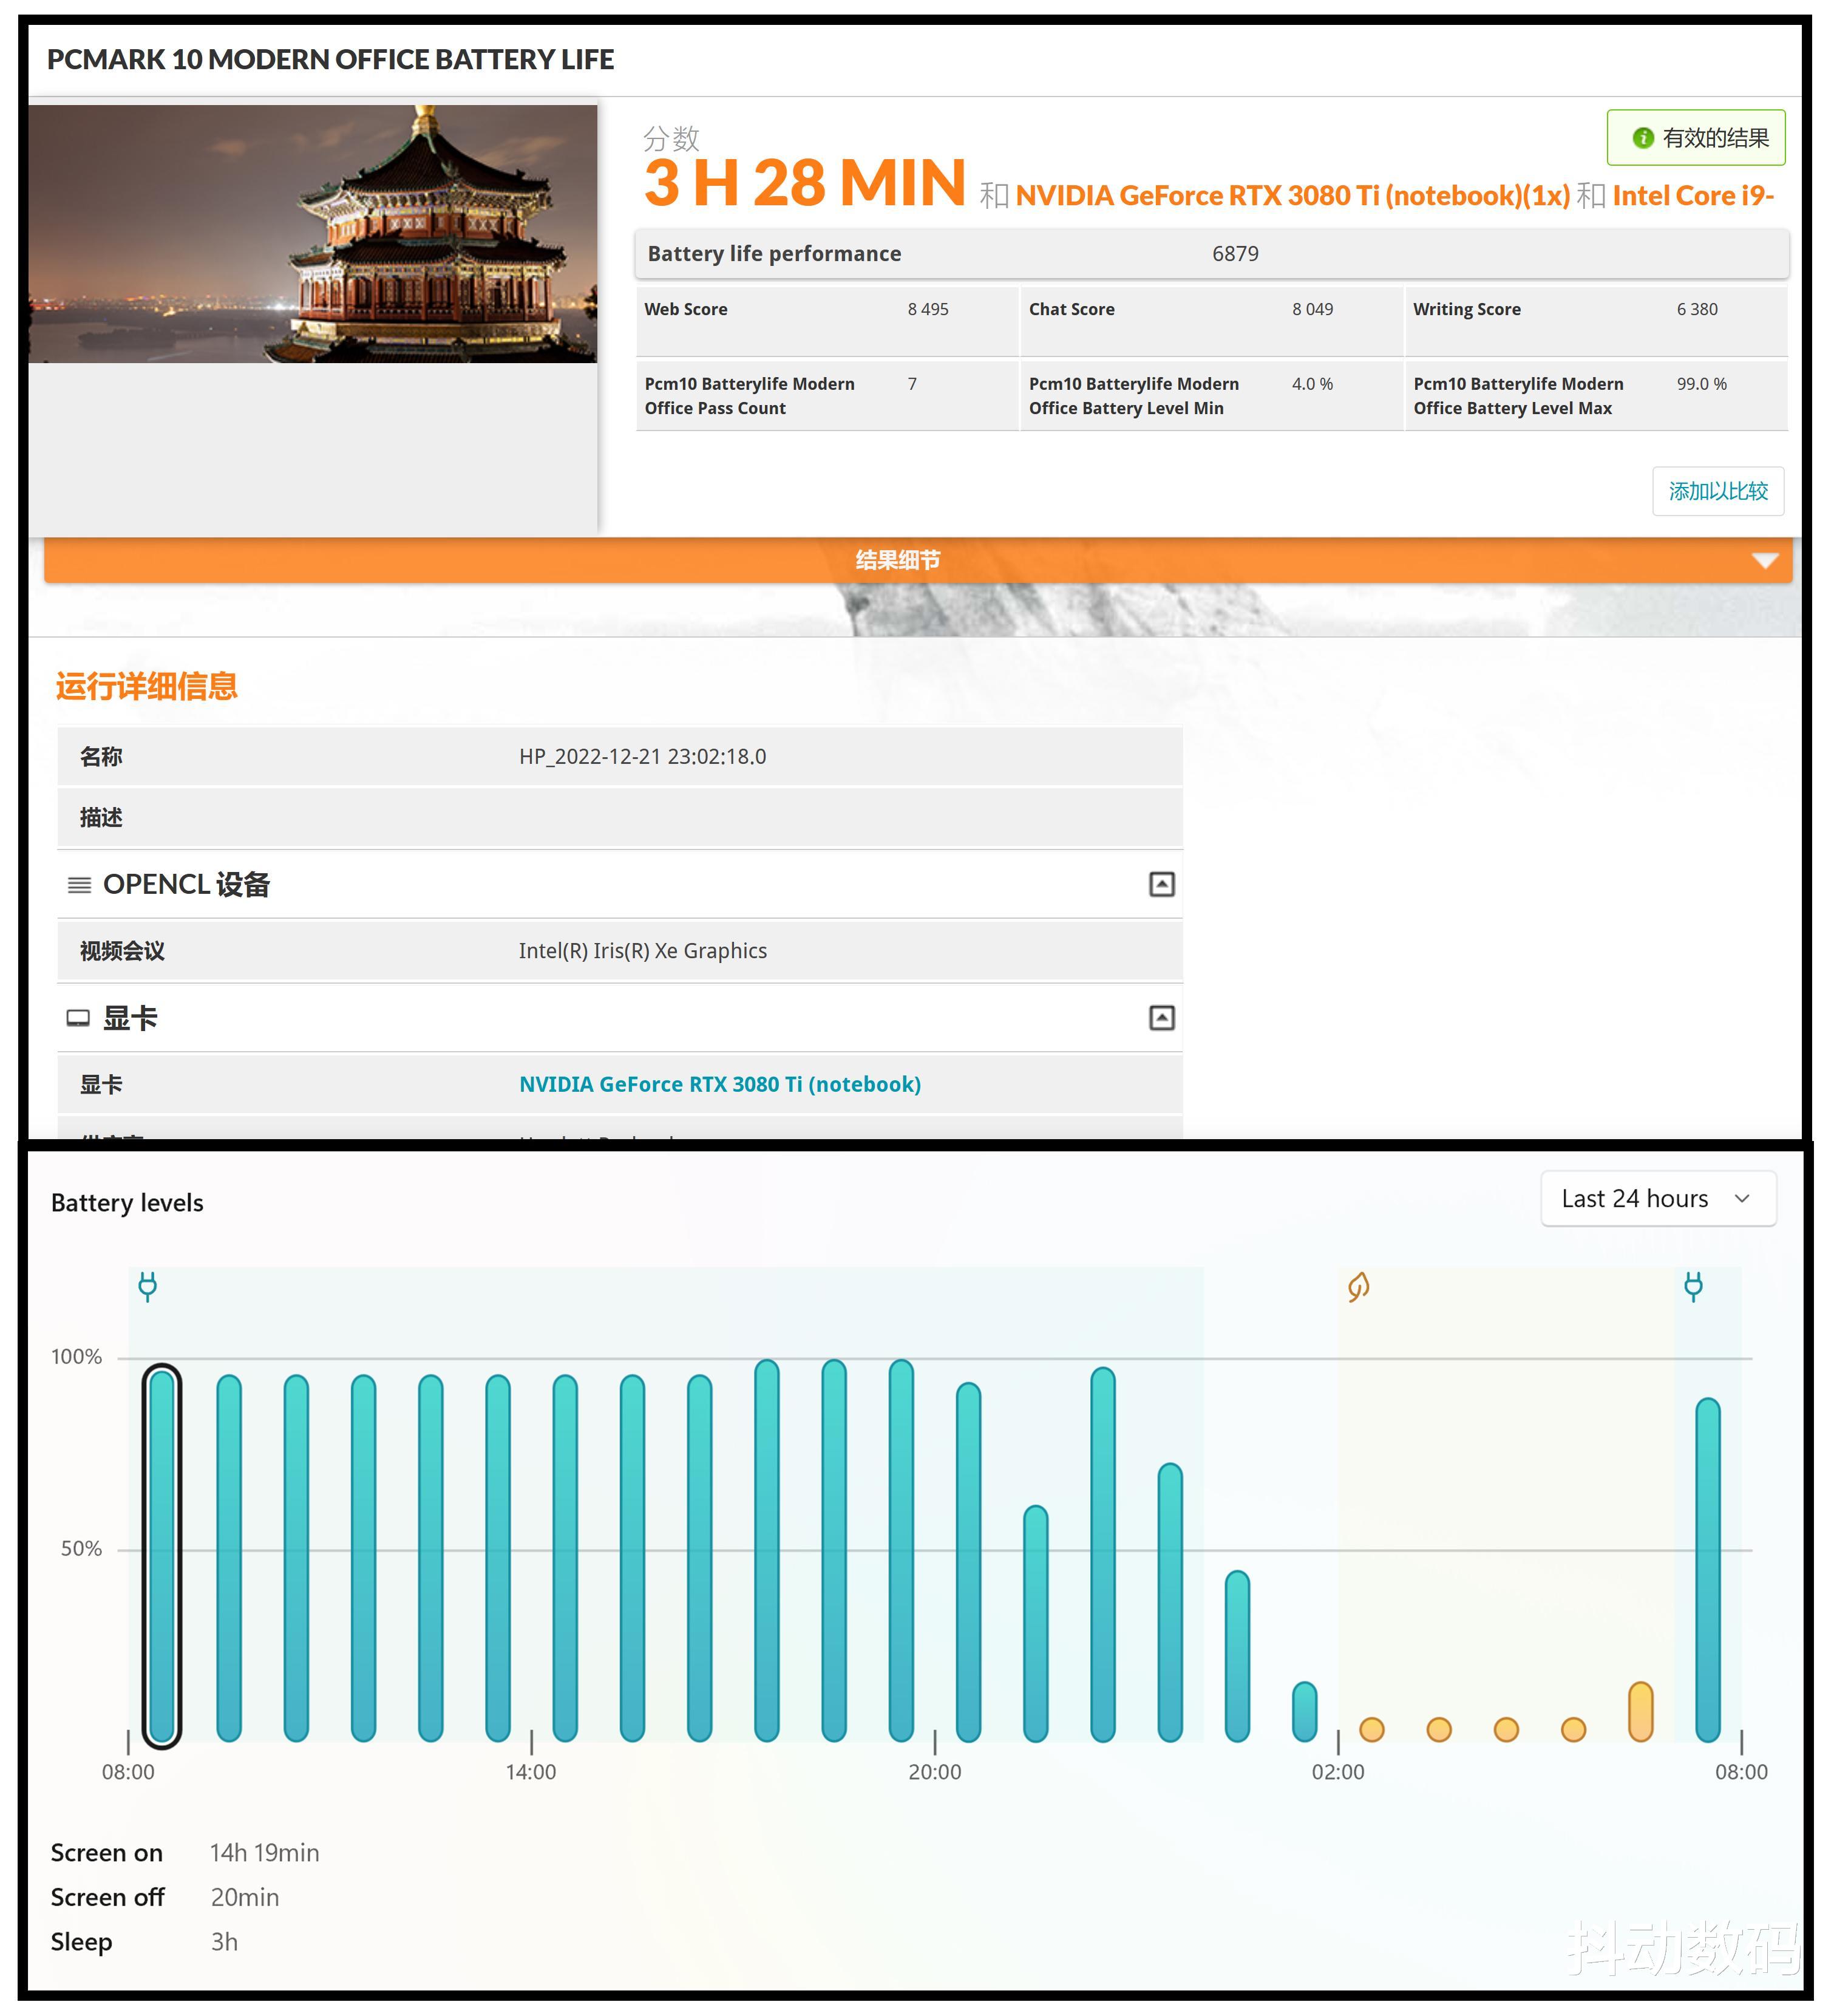1834x2016 pixels.
Task: Click the Office Pass Count 7 cell
Action: (x=827, y=396)
